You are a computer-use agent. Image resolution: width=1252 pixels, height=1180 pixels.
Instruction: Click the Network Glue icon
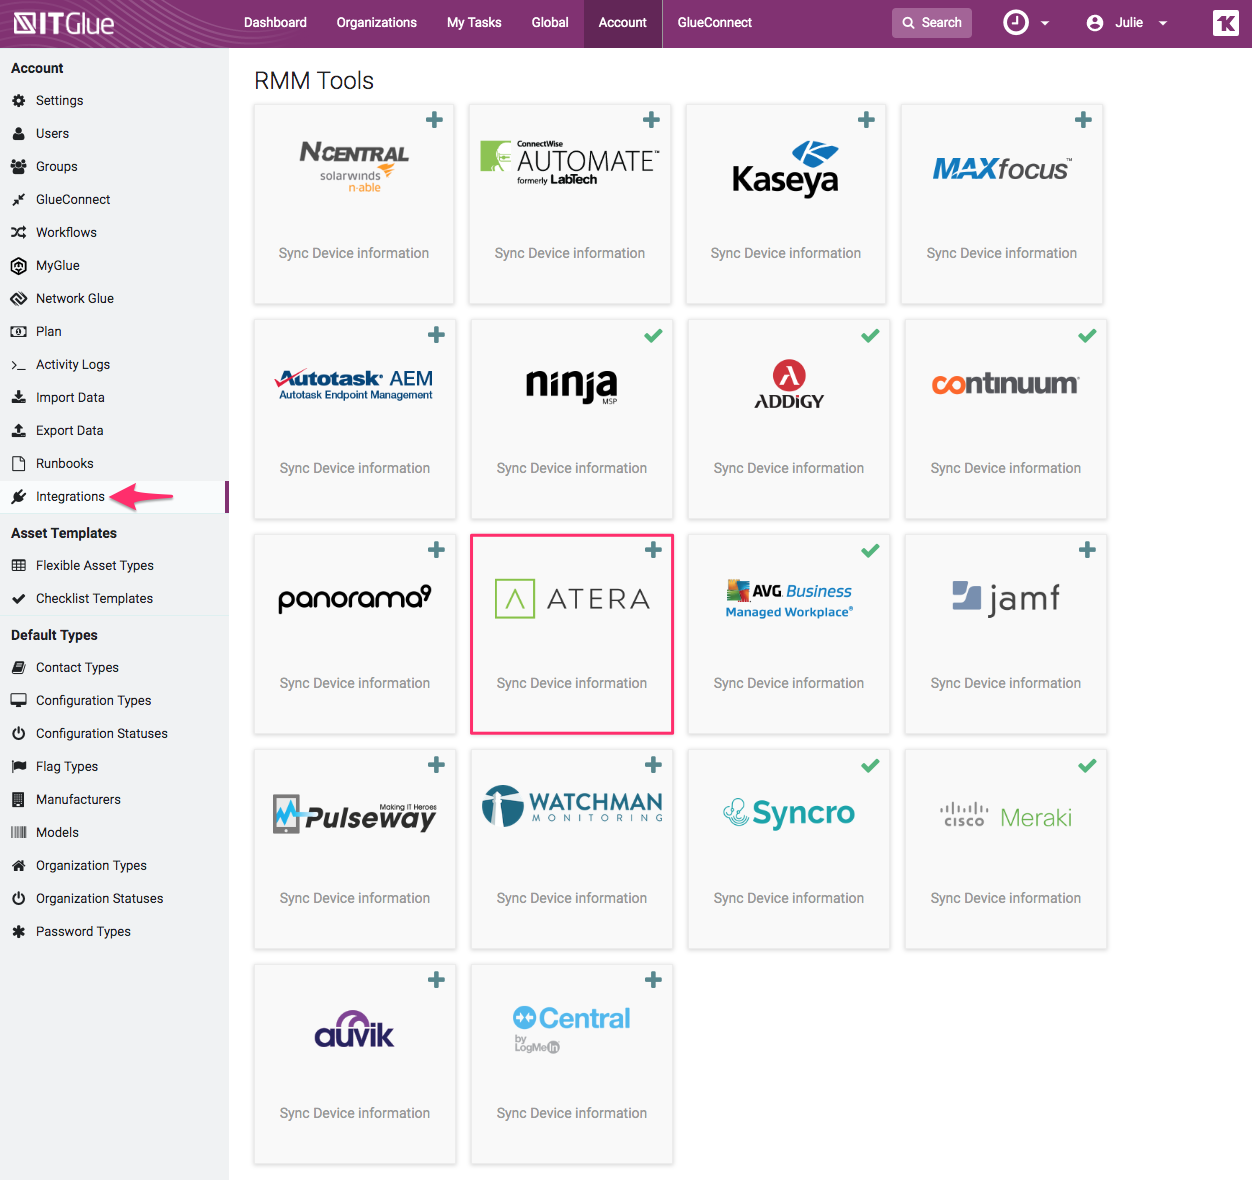18,298
